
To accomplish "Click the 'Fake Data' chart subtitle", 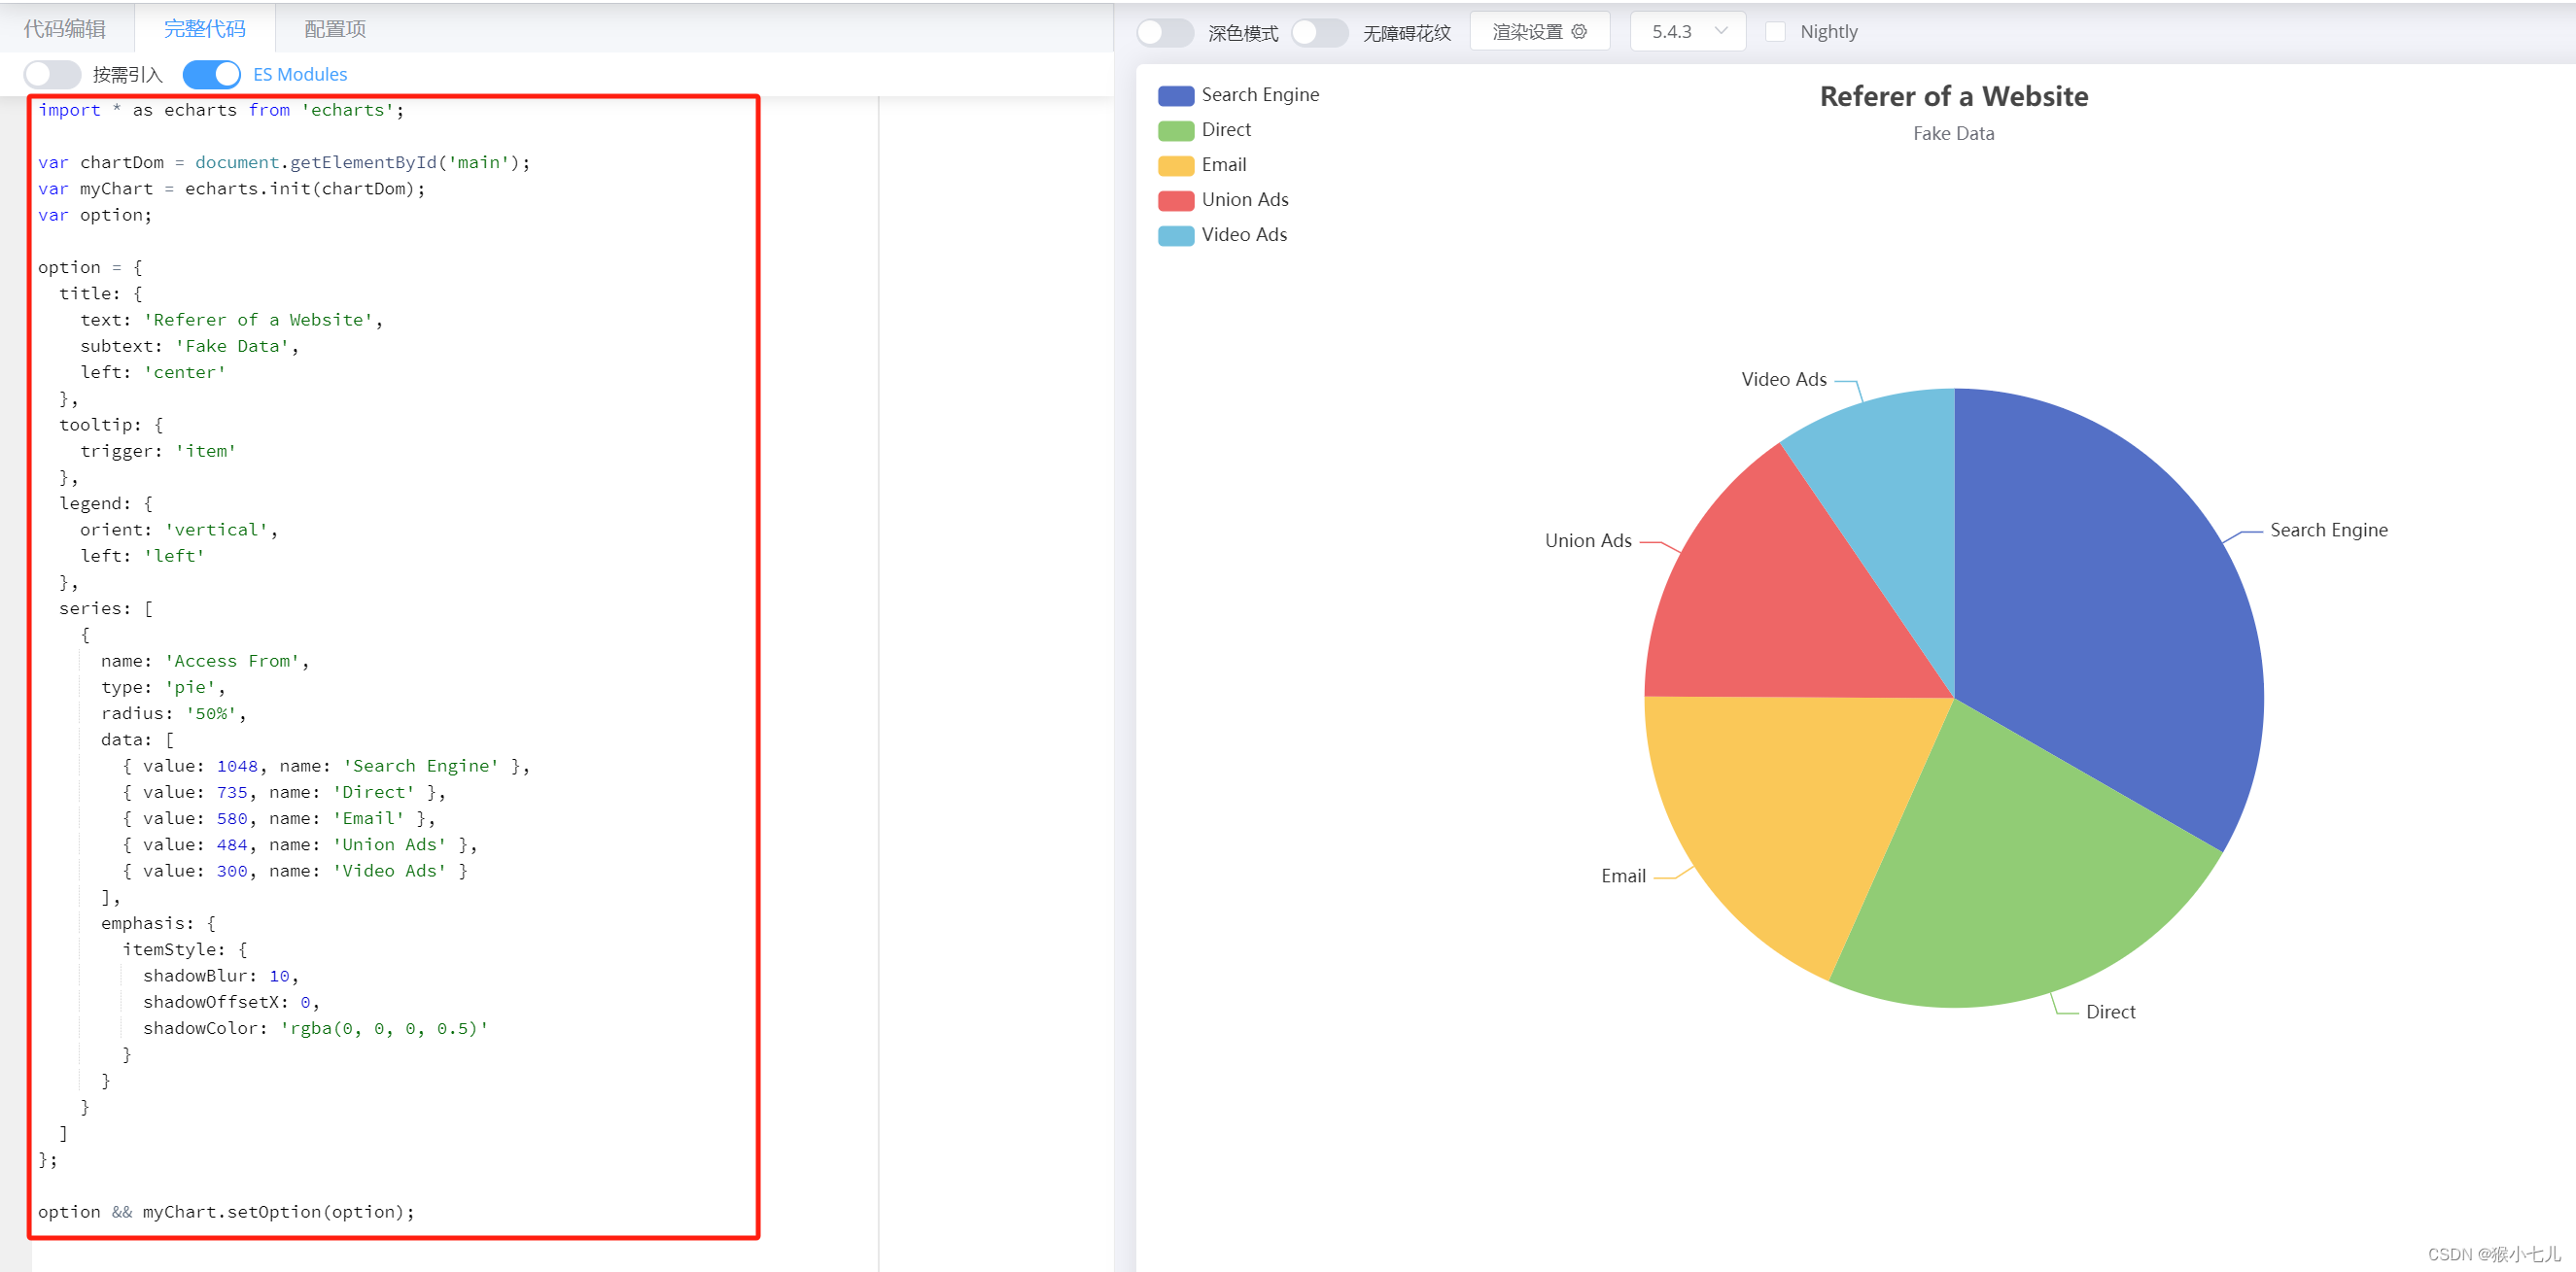I will [x=1953, y=134].
